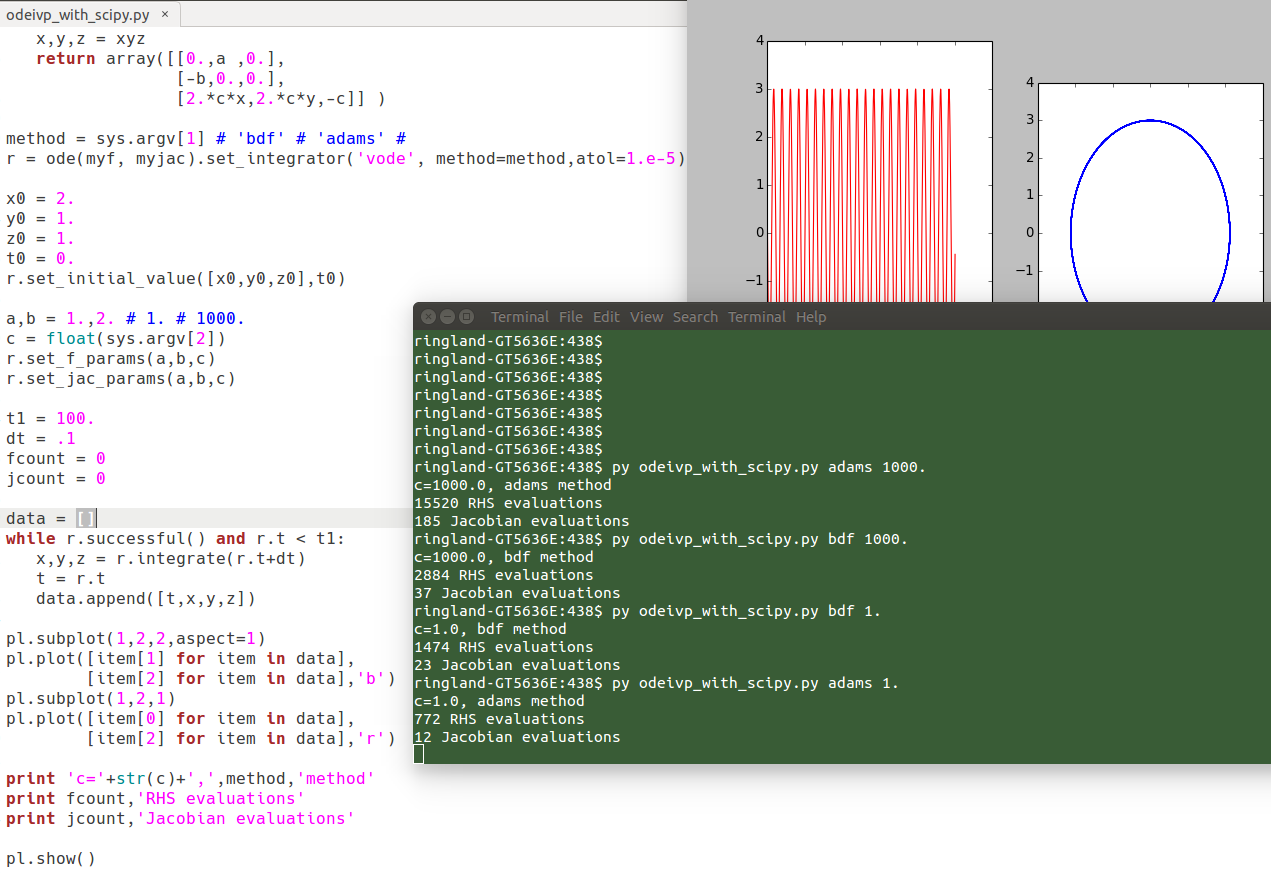1271x881 pixels.
Task: Click the print 'c=' code line
Action: (190, 779)
